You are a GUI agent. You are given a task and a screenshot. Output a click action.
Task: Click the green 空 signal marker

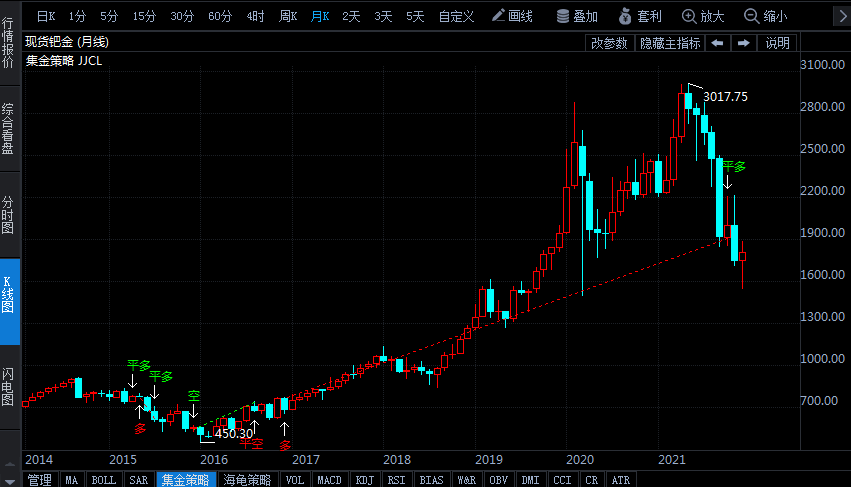coord(194,396)
